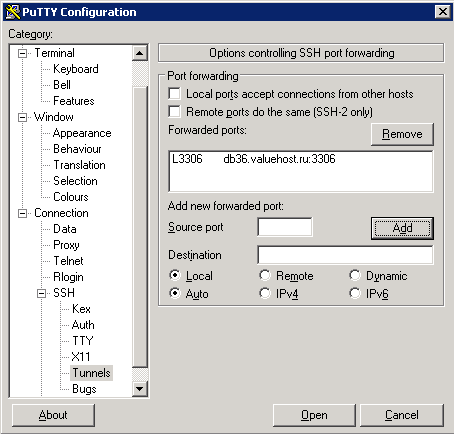Collapse the Window category node
This screenshot has width=454, height=434.
[x=22, y=117]
